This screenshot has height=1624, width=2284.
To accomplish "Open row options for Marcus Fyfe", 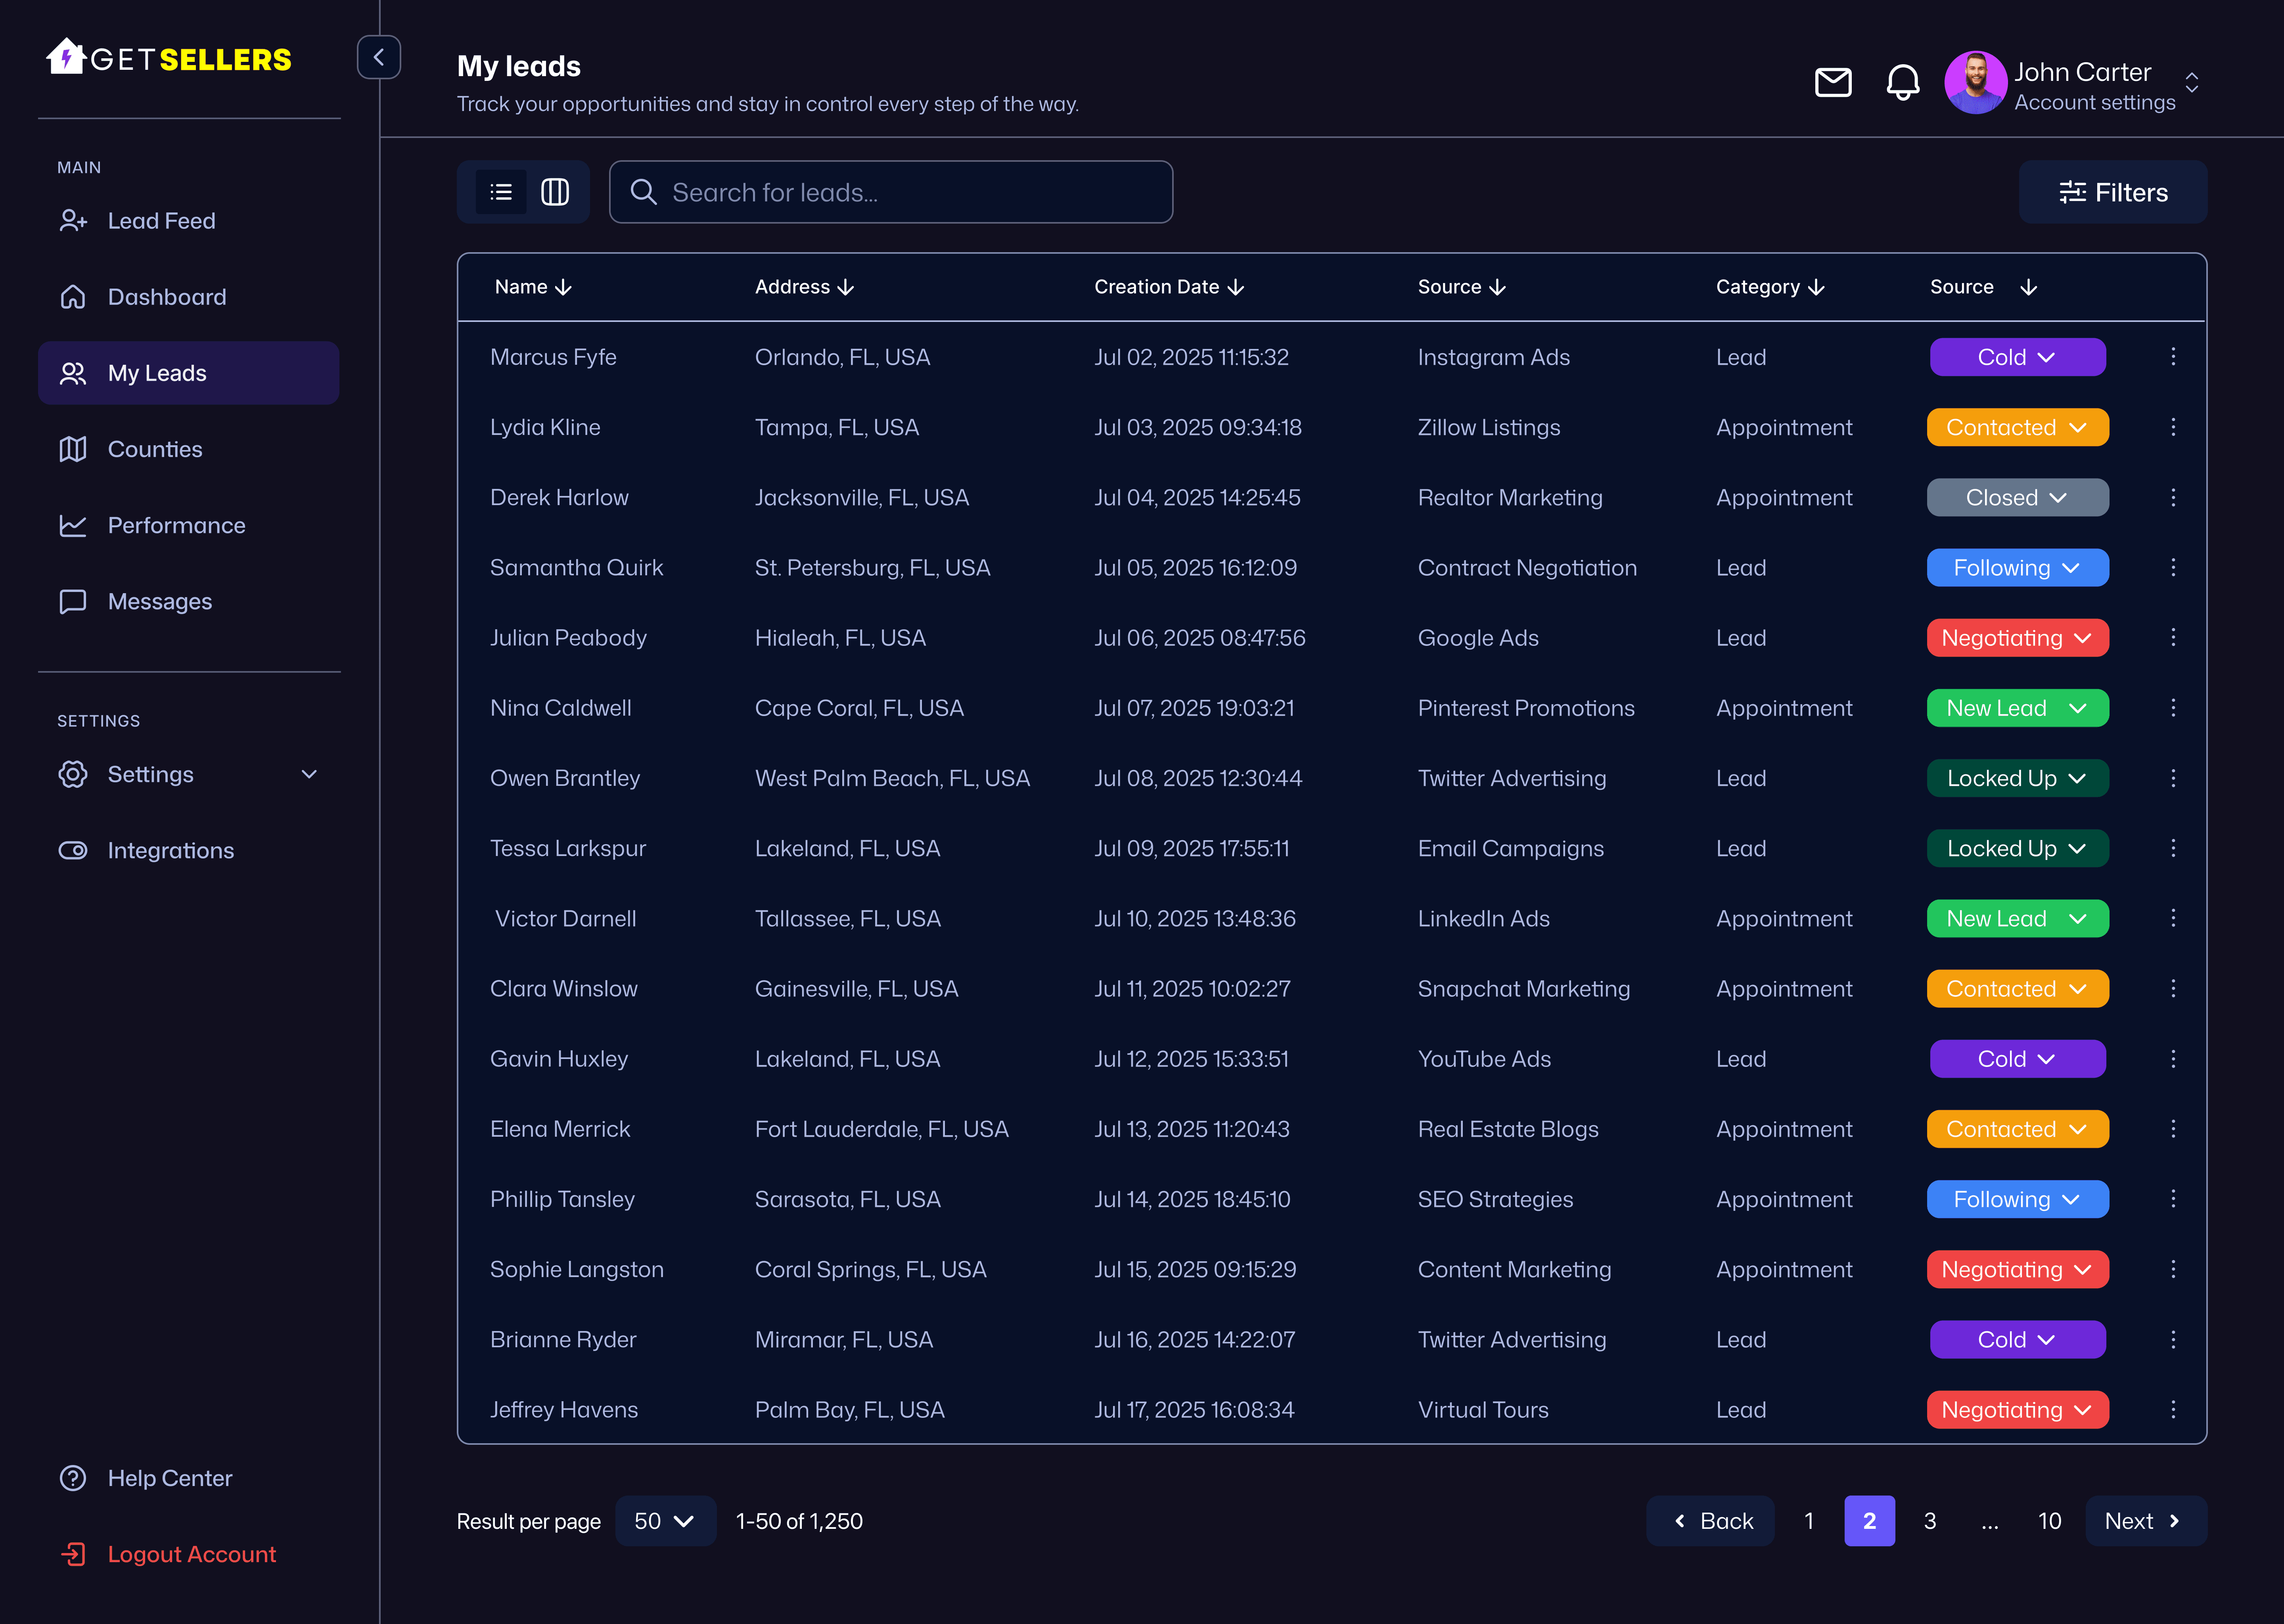I will tap(2172, 357).
